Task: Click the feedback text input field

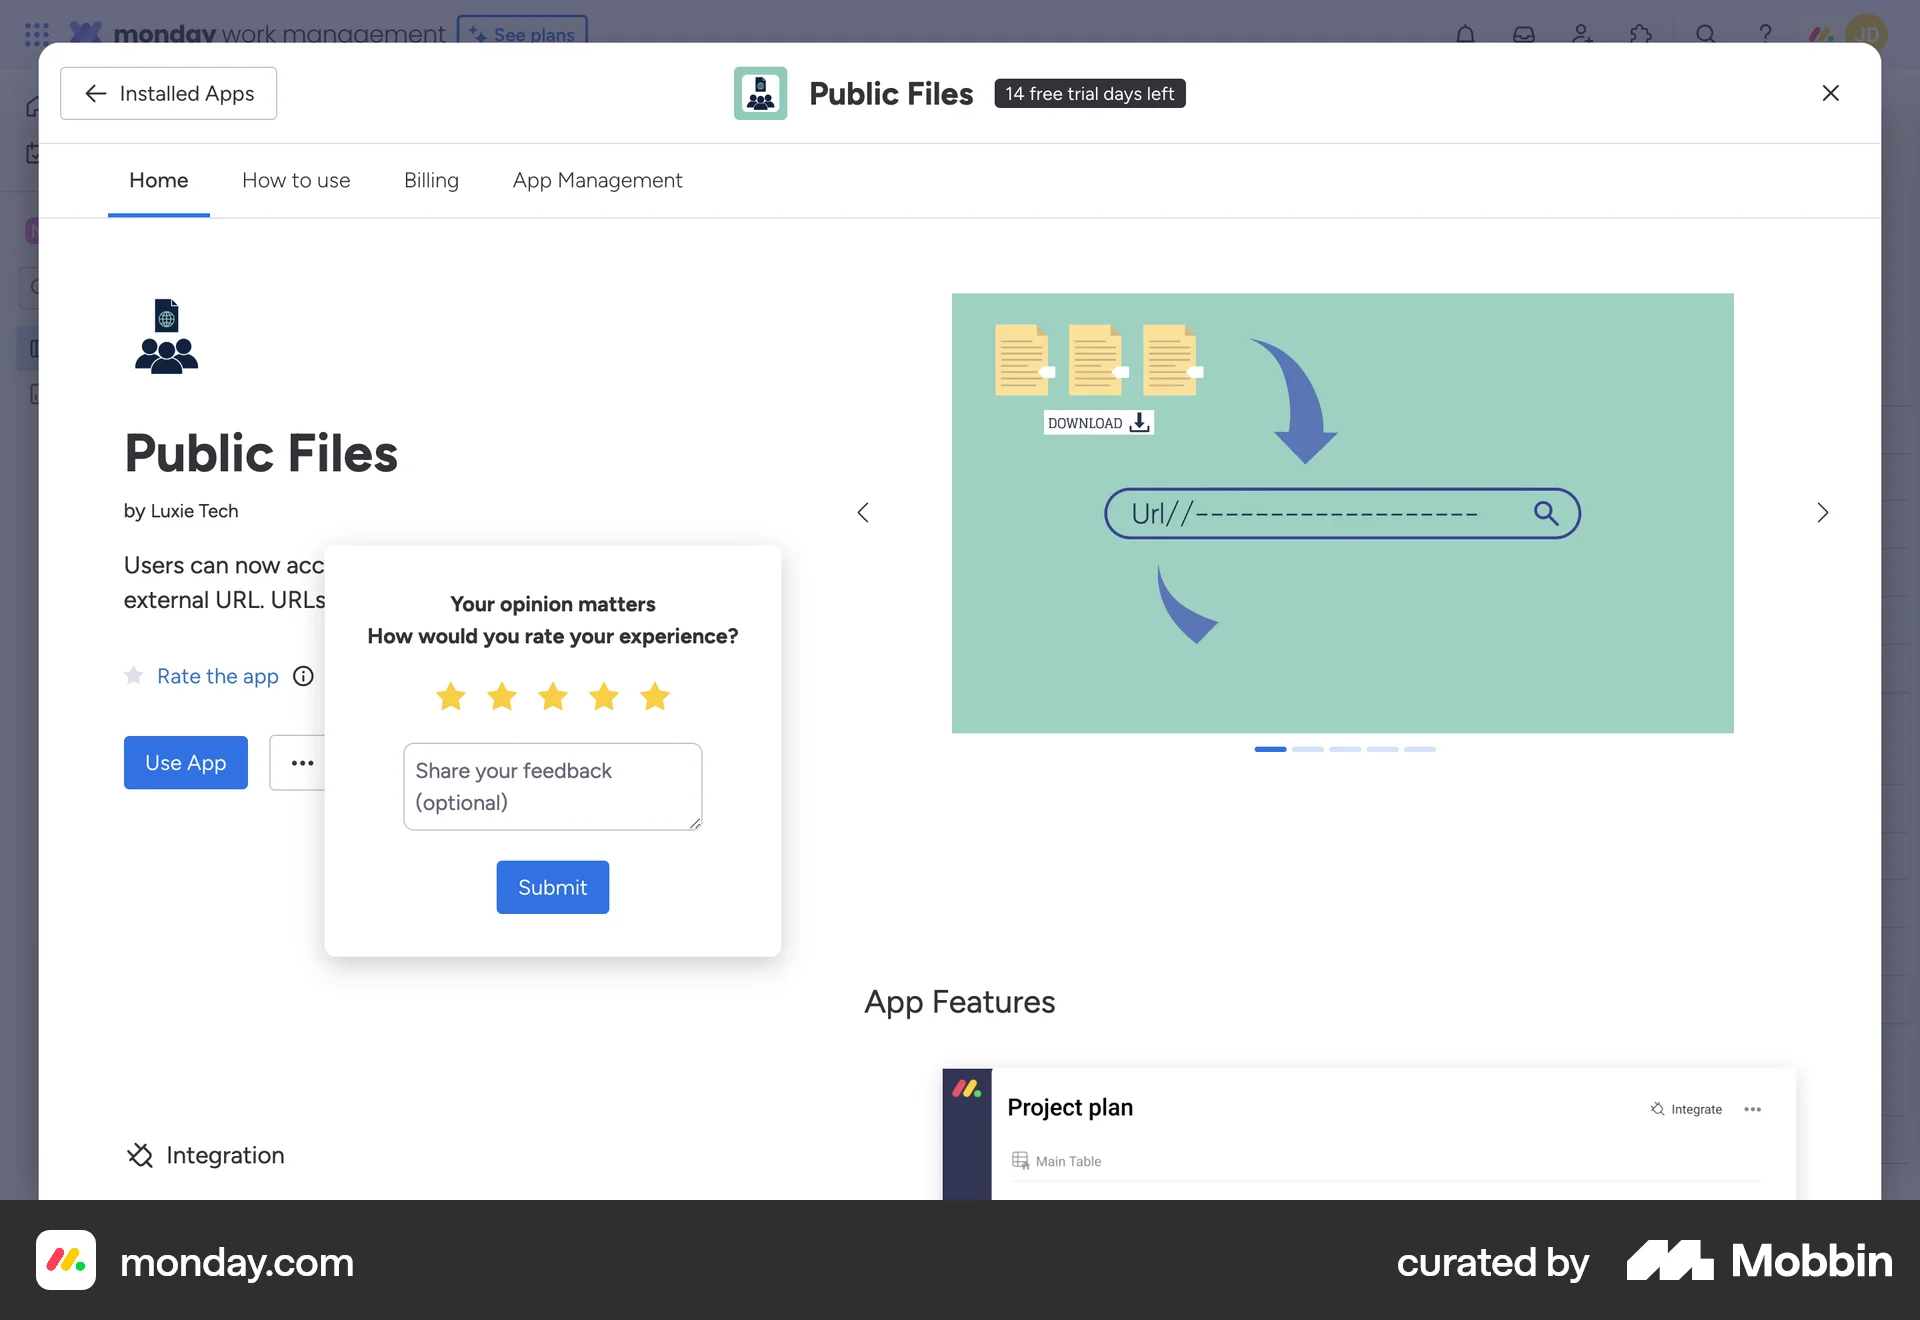Action: 552,787
